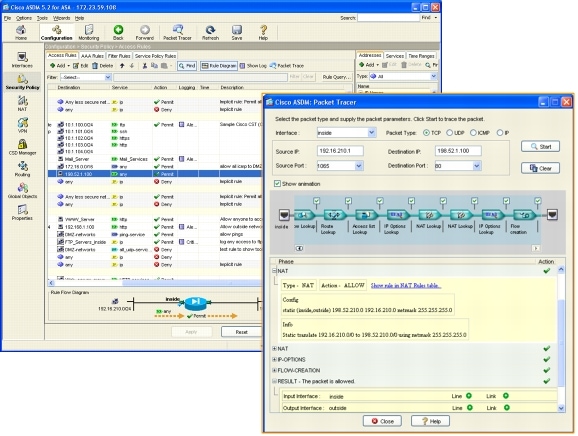Expand the FLOW-CREATION phase
Viewport: 578px width, 436px height.
point(274,370)
